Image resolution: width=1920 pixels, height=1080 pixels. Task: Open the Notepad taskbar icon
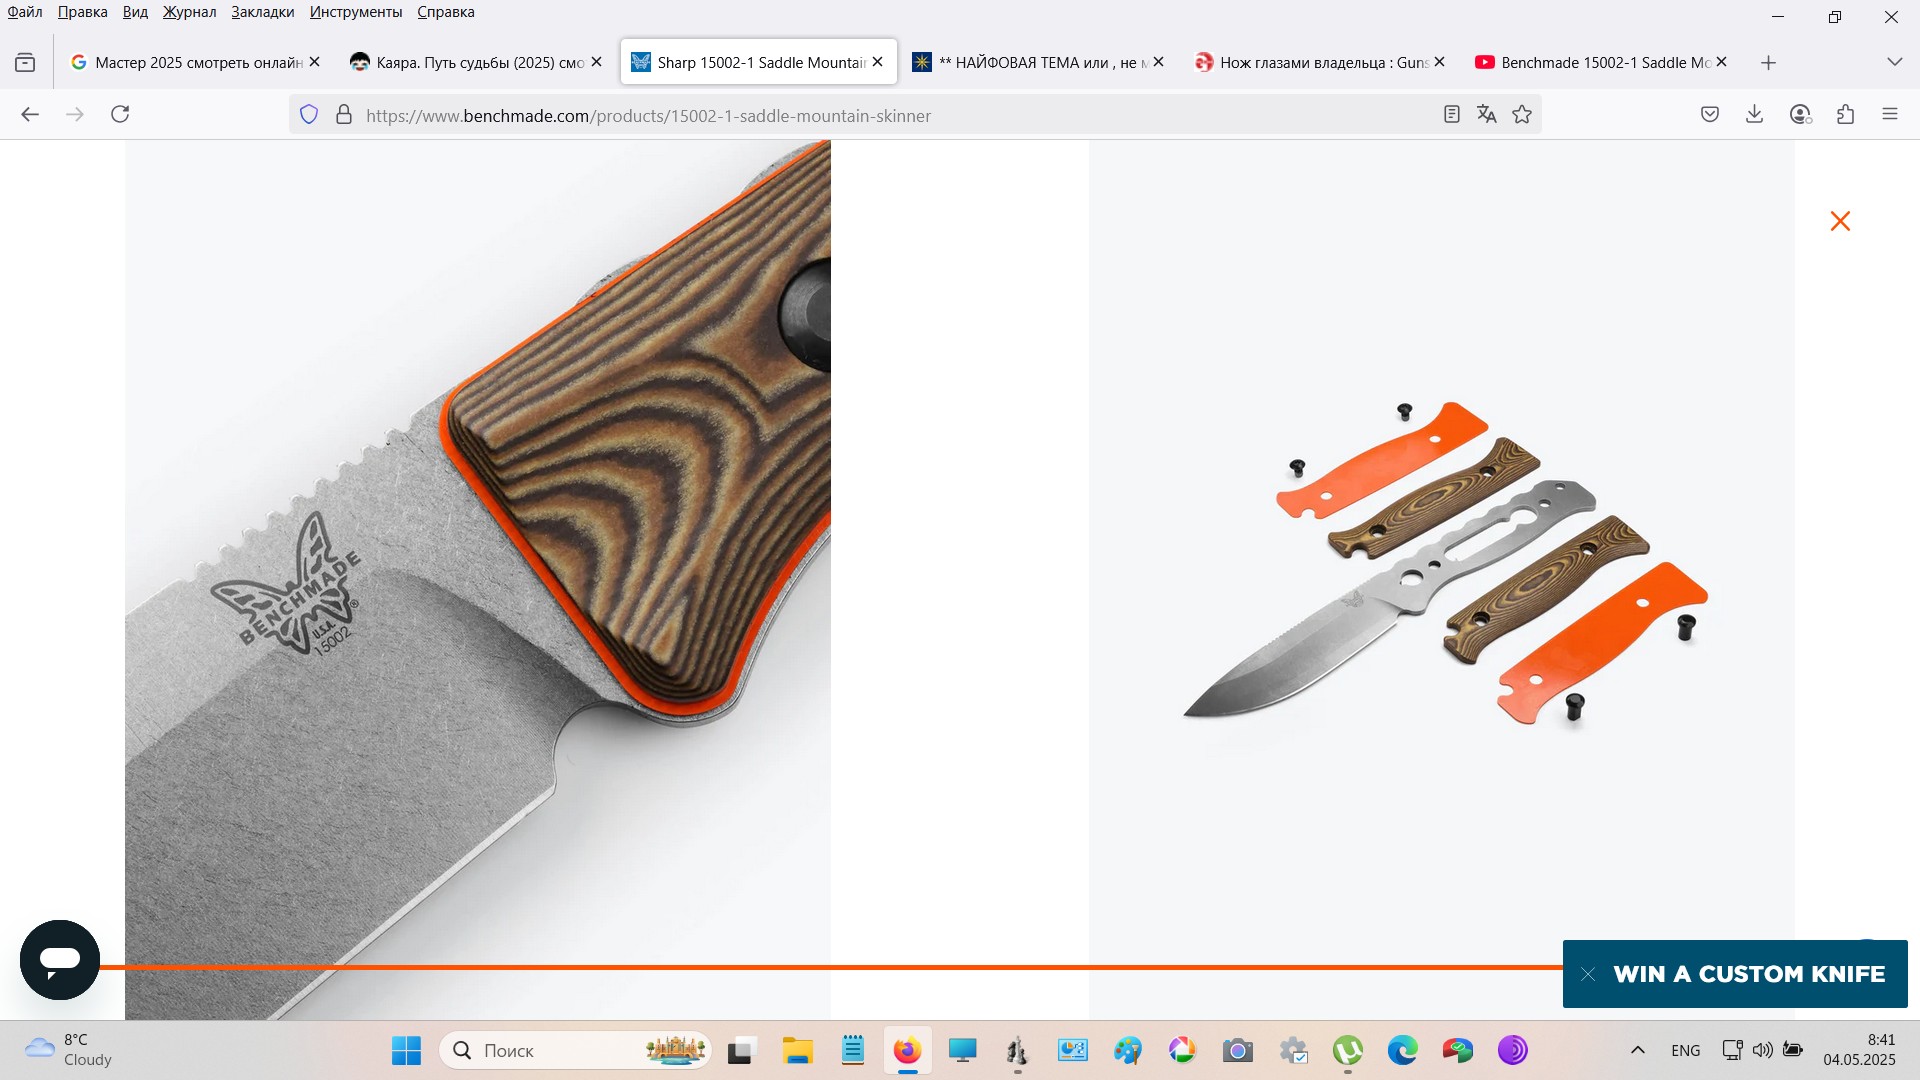[x=853, y=1051]
